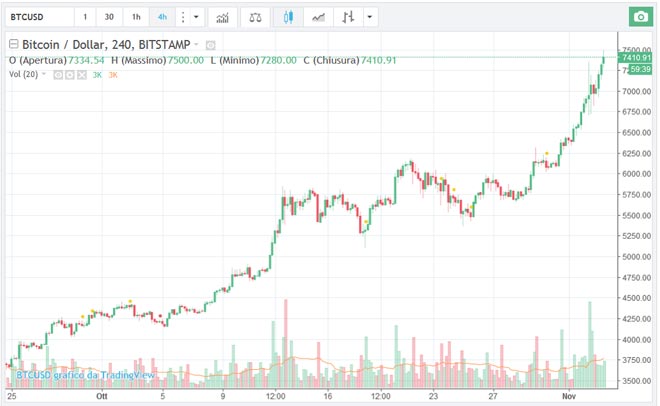Open the BTCUSD grafico da TradingView link
Image resolution: width=660 pixels, height=406 pixels.
pos(85,375)
